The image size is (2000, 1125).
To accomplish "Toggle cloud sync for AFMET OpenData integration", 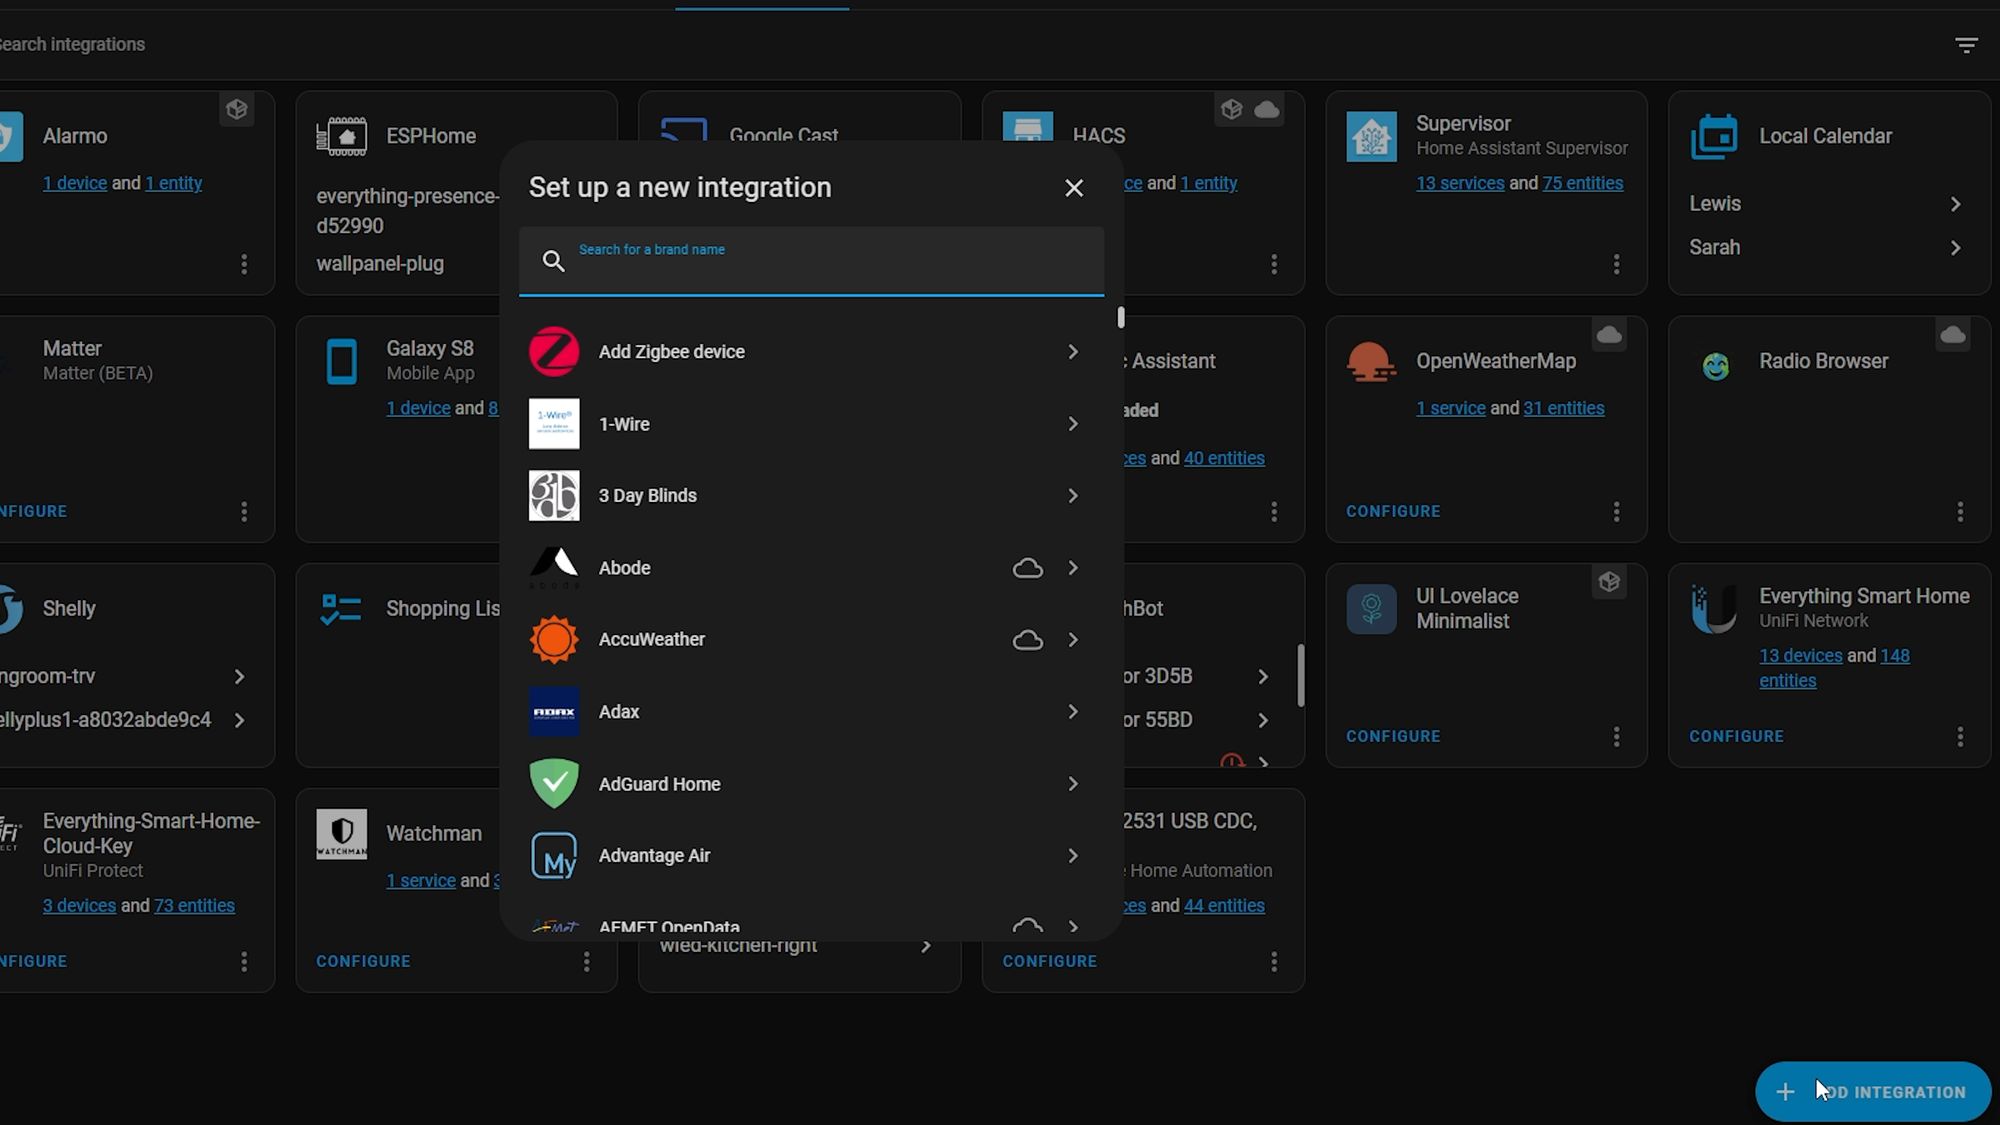I will coord(1026,924).
